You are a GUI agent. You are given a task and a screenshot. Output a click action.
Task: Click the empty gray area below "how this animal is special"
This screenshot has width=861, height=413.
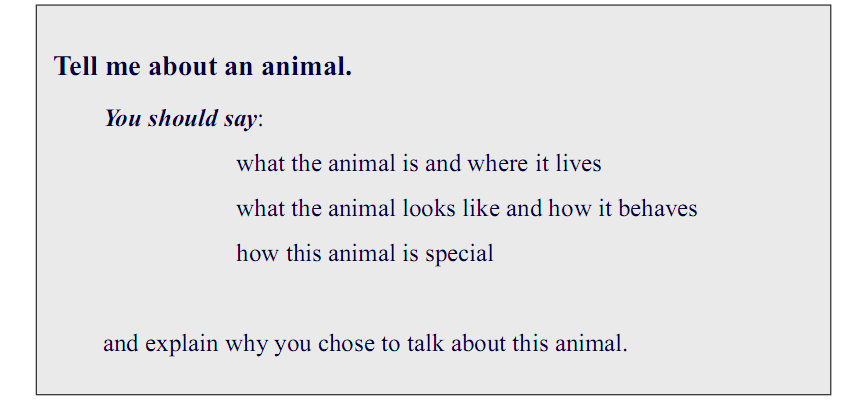click(x=433, y=299)
